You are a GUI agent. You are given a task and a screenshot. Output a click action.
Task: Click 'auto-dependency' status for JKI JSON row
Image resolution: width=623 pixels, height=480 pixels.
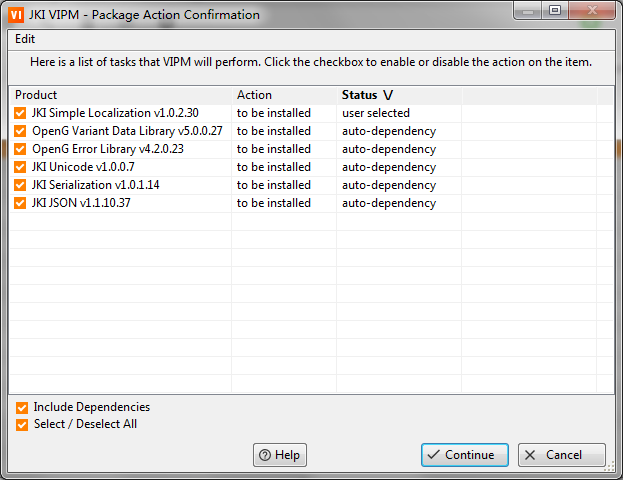(389, 203)
